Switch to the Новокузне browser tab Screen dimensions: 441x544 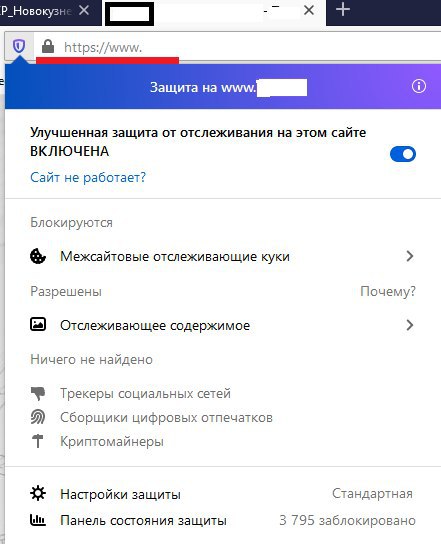(36, 10)
